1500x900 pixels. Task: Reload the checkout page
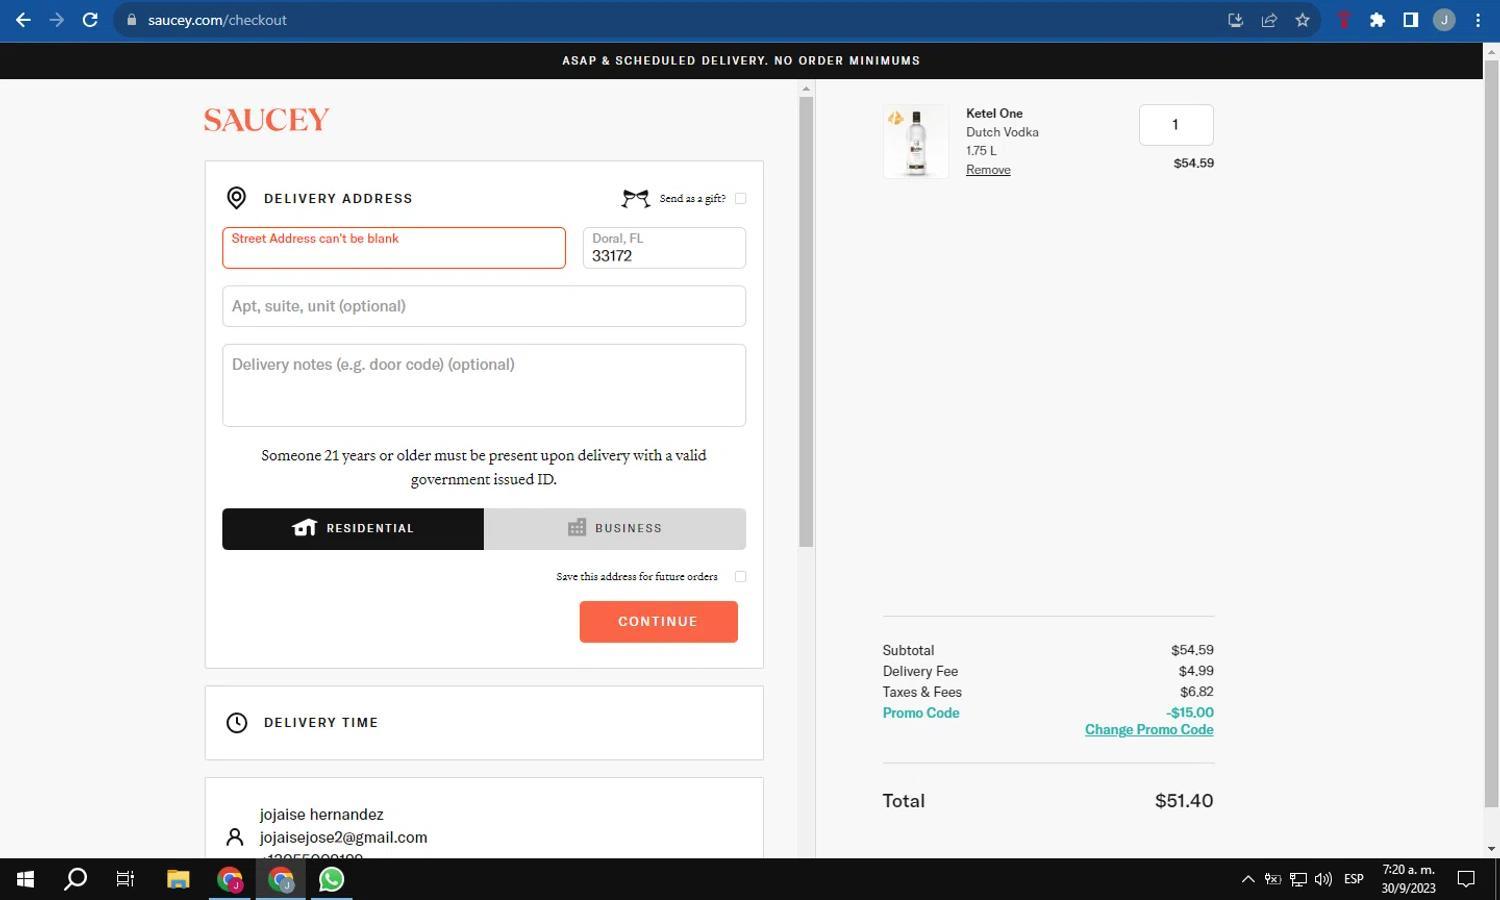click(x=90, y=20)
